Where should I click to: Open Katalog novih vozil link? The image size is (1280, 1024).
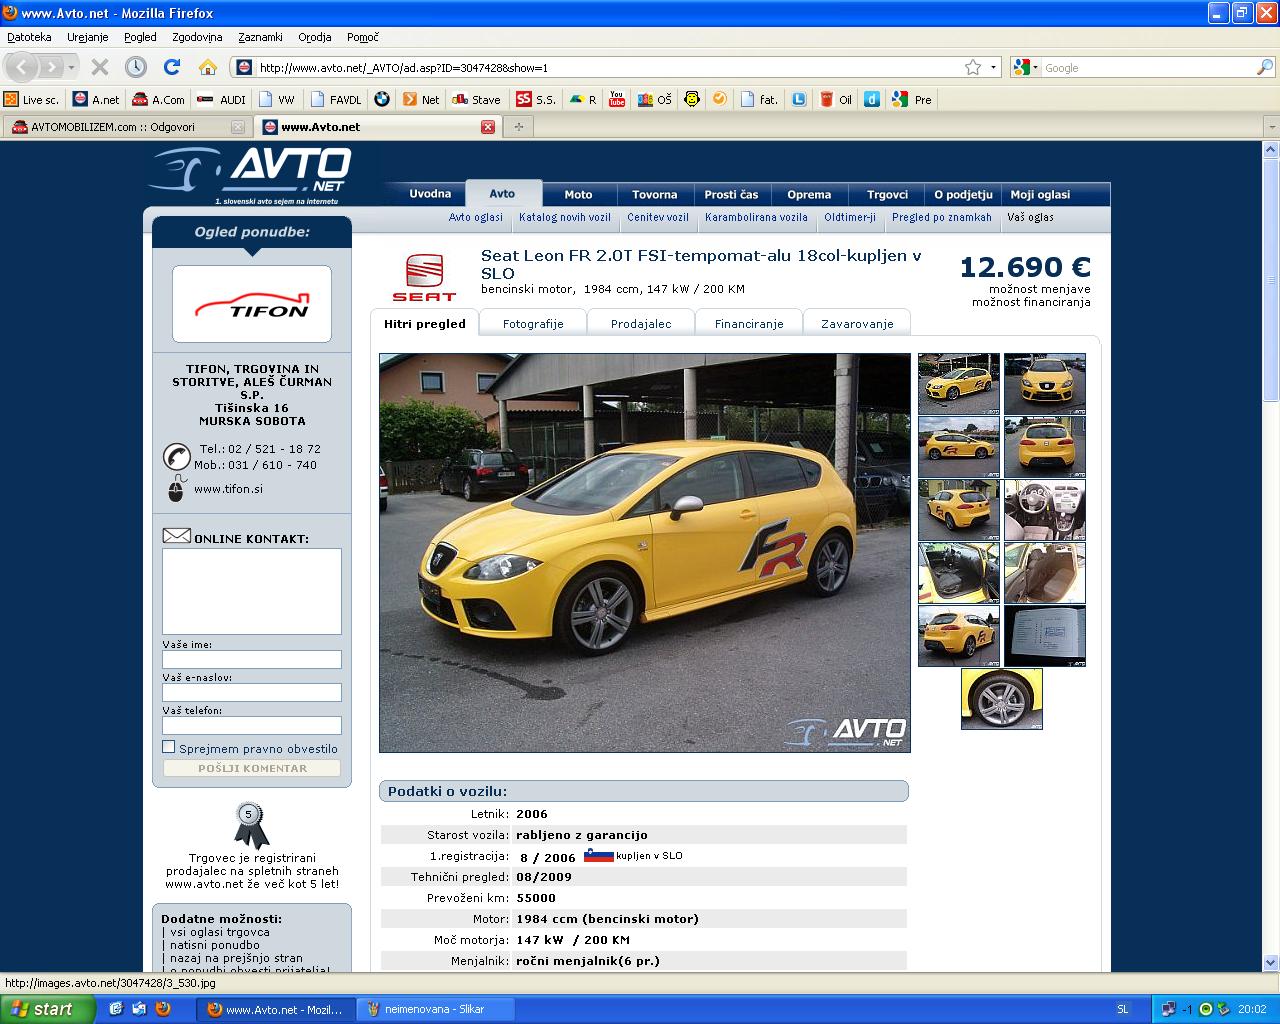pos(565,217)
